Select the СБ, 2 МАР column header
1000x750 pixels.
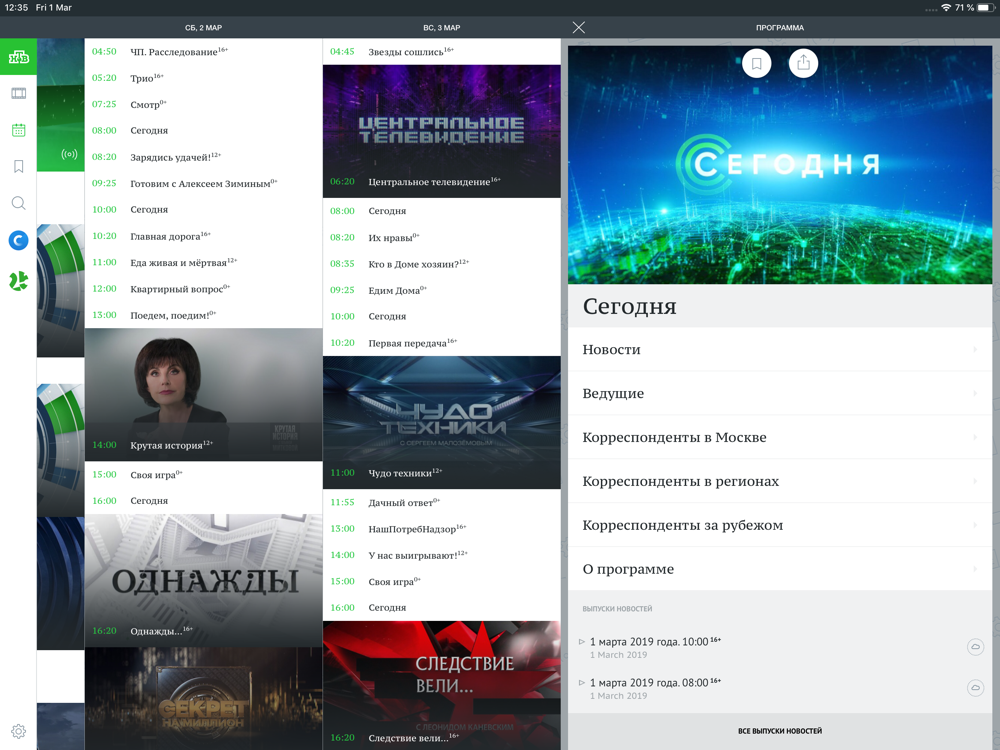[x=203, y=28]
